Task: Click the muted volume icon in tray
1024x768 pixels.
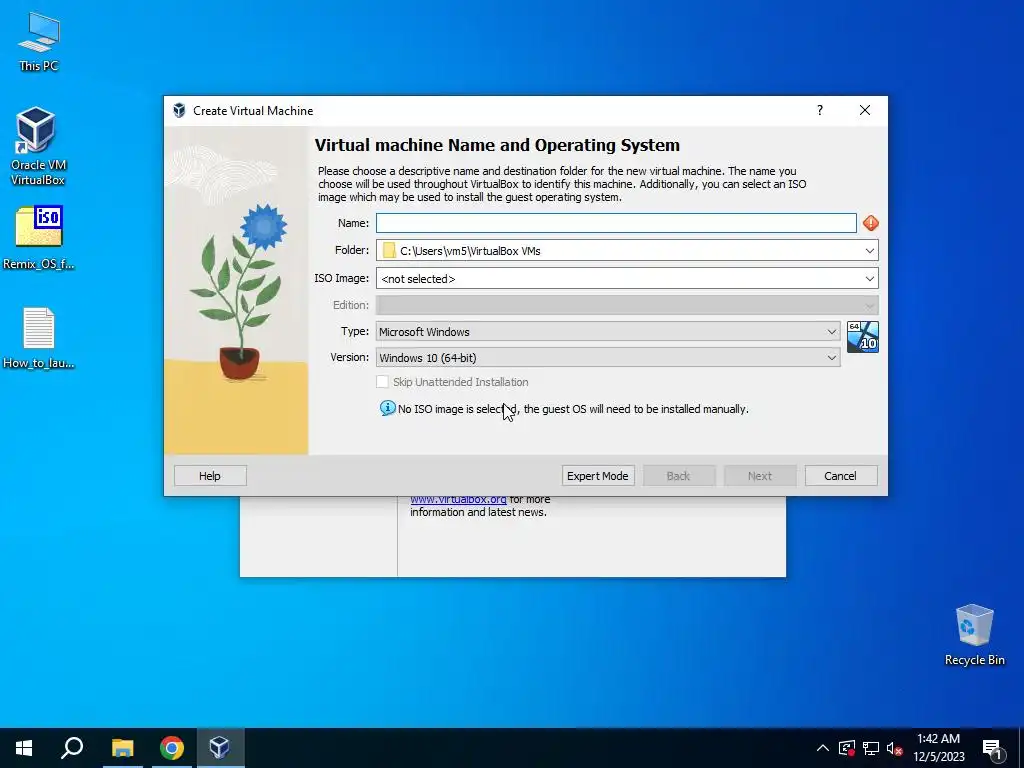Action: 894,748
